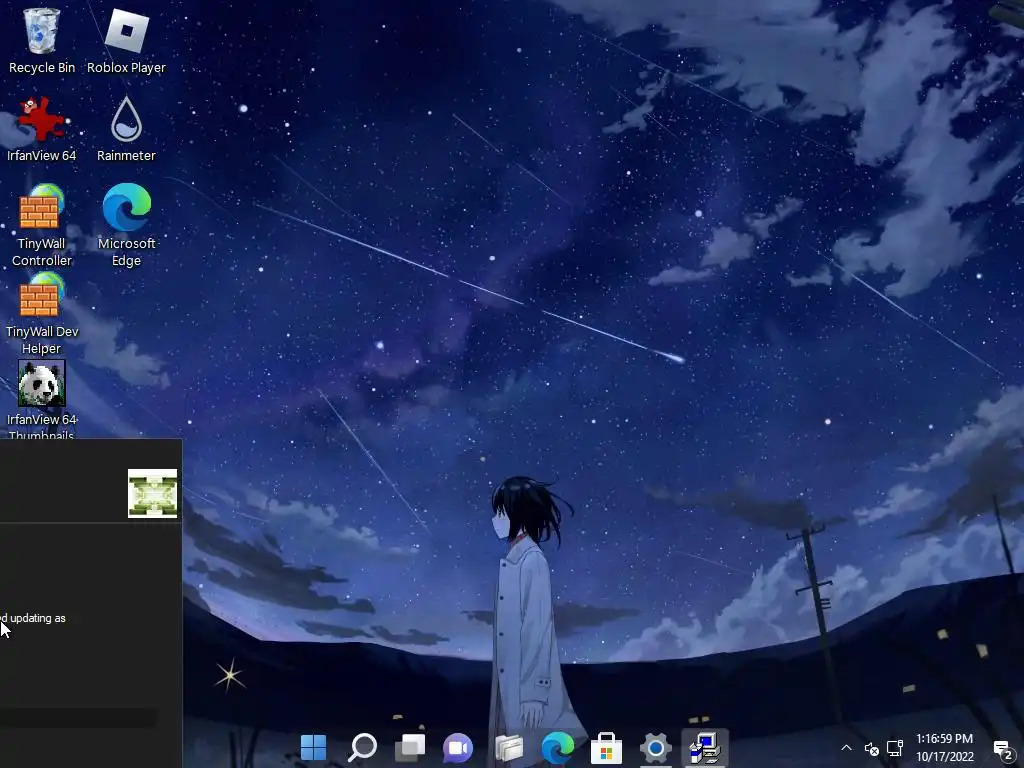Click the green thumbnail in the dark panel
The height and width of the screenshot is (768, 1024).
[x=152, y=493]
